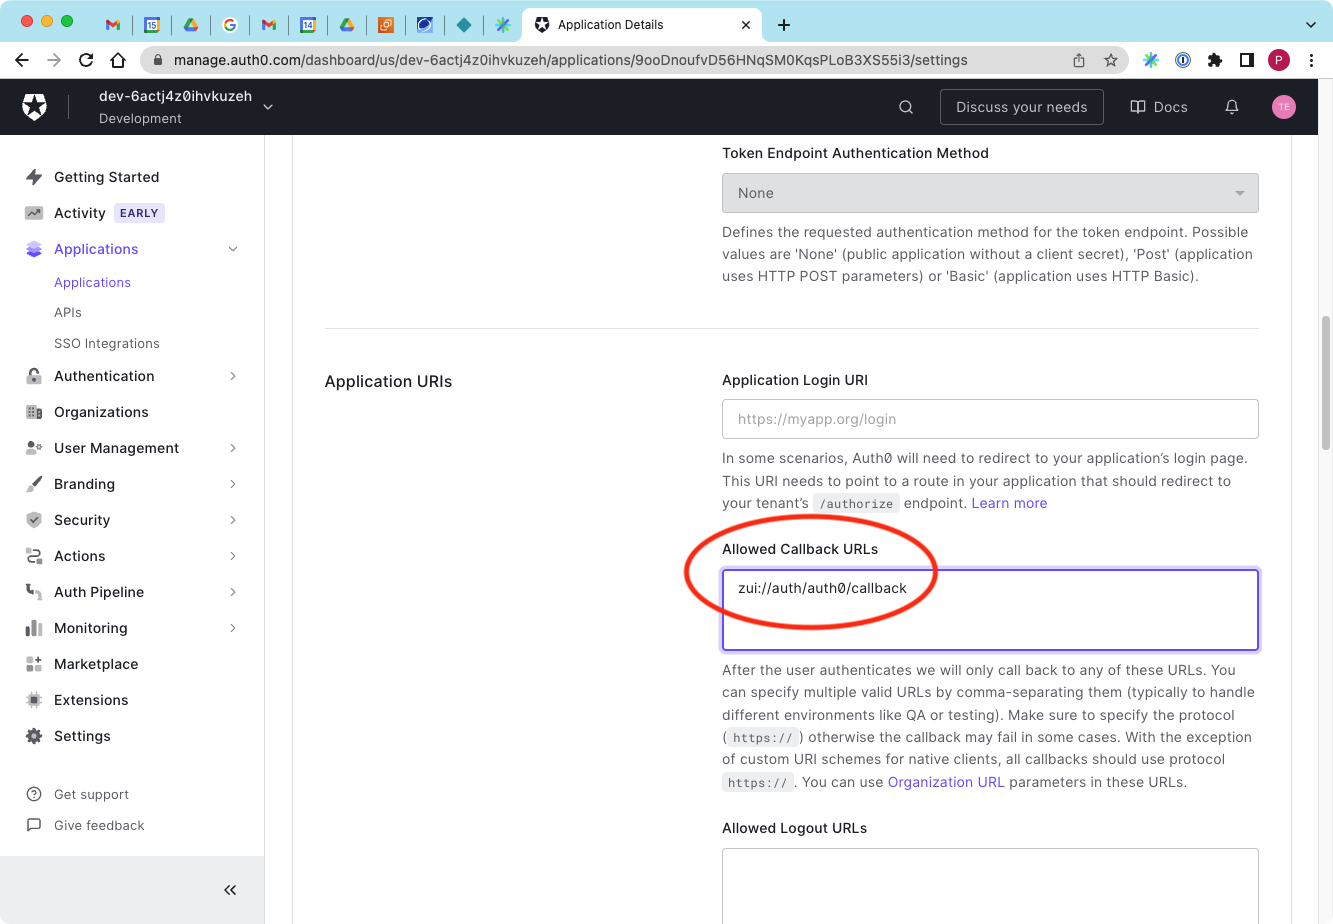Click the Security shield check icon
Screen dimensions: 1333x924
[x=34, y=520]
